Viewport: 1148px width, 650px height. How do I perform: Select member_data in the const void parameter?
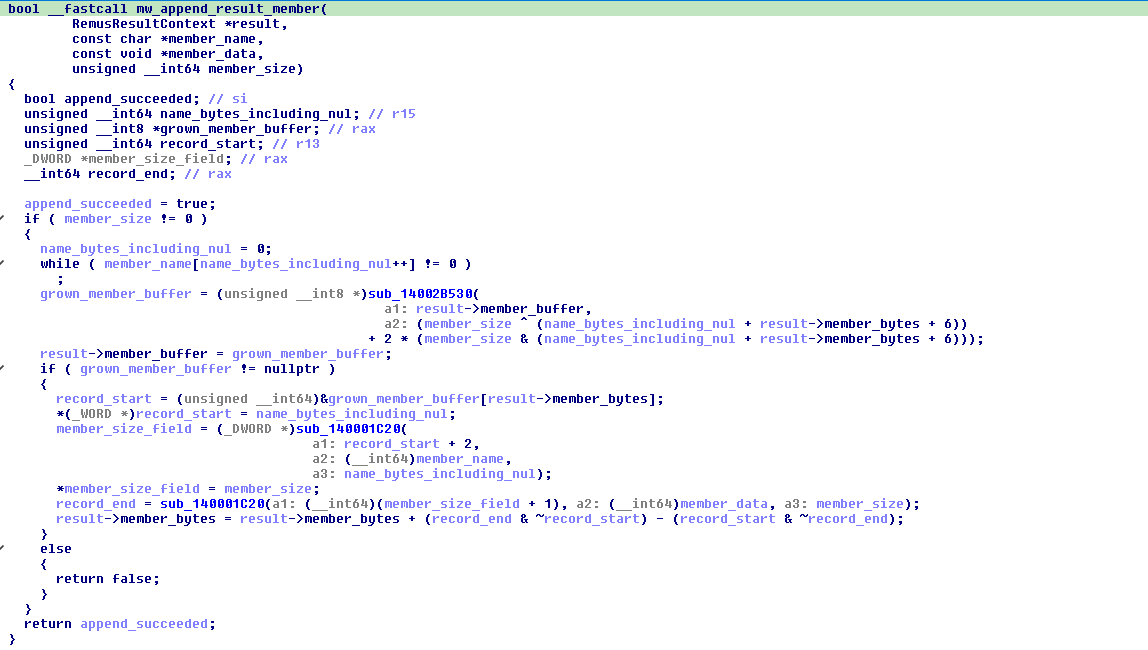[212, 53]
